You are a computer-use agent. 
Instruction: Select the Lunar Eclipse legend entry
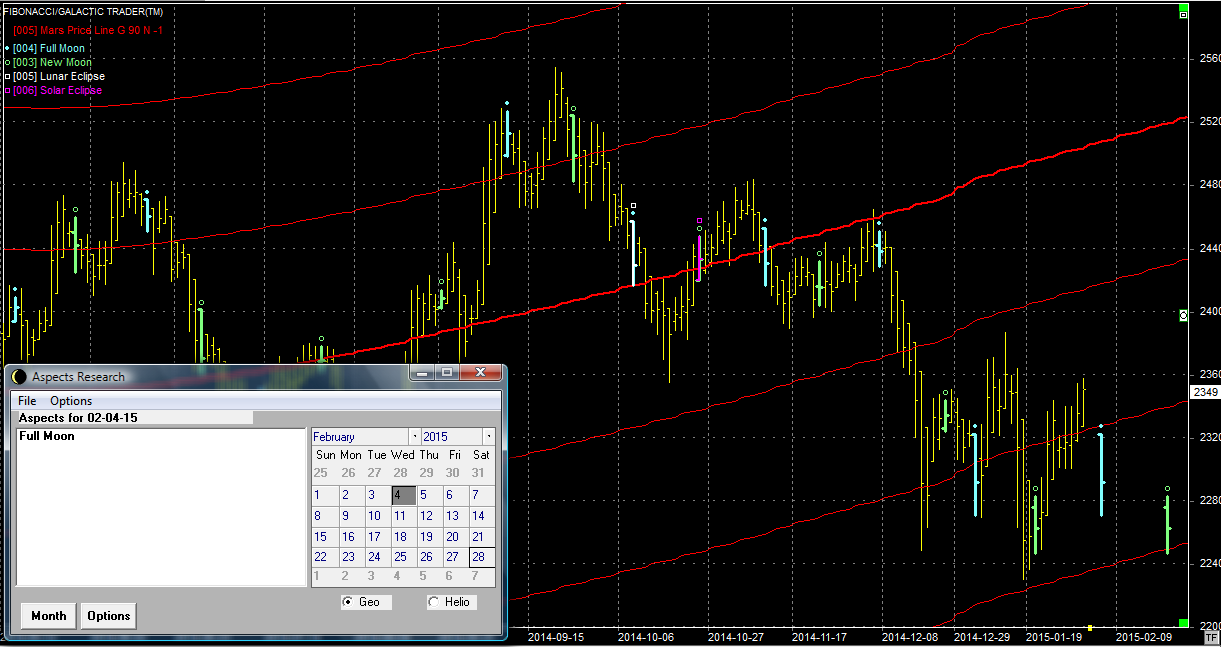tap(54, 76)
